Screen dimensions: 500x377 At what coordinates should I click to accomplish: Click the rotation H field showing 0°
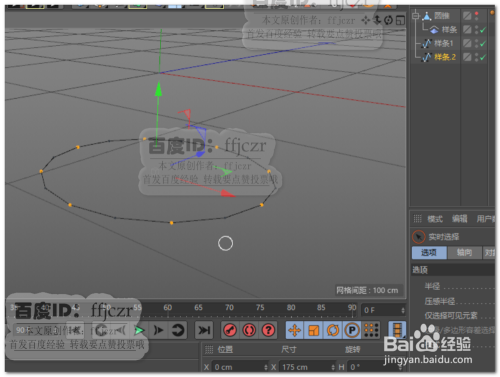click(376, 367)
